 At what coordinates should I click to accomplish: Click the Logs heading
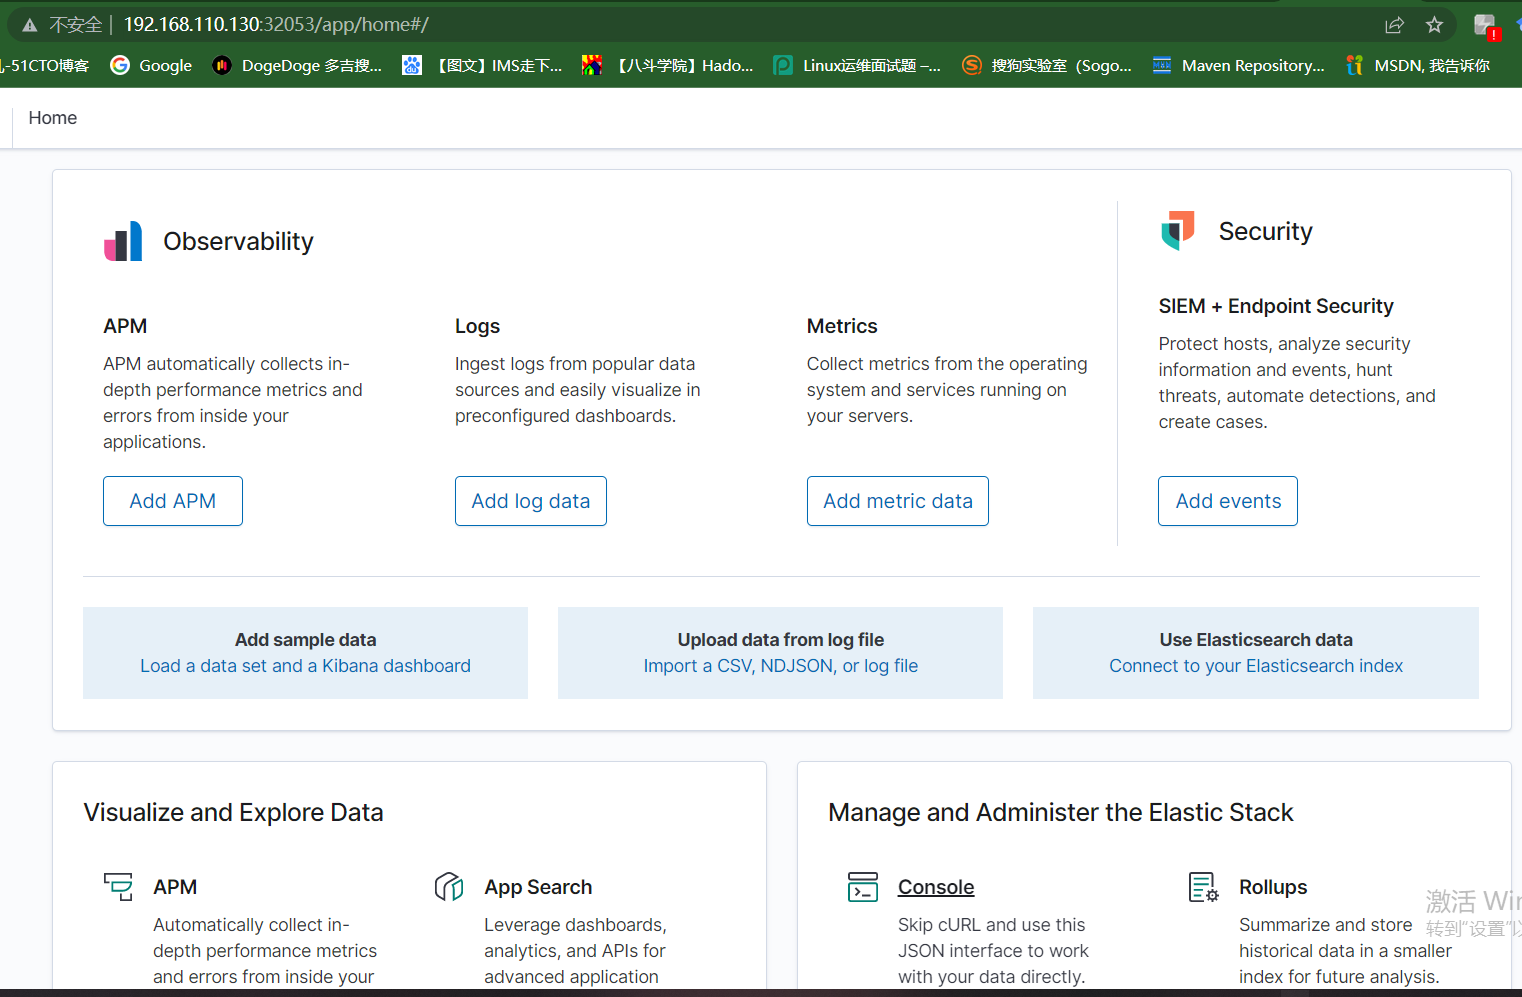coord(477,326)
